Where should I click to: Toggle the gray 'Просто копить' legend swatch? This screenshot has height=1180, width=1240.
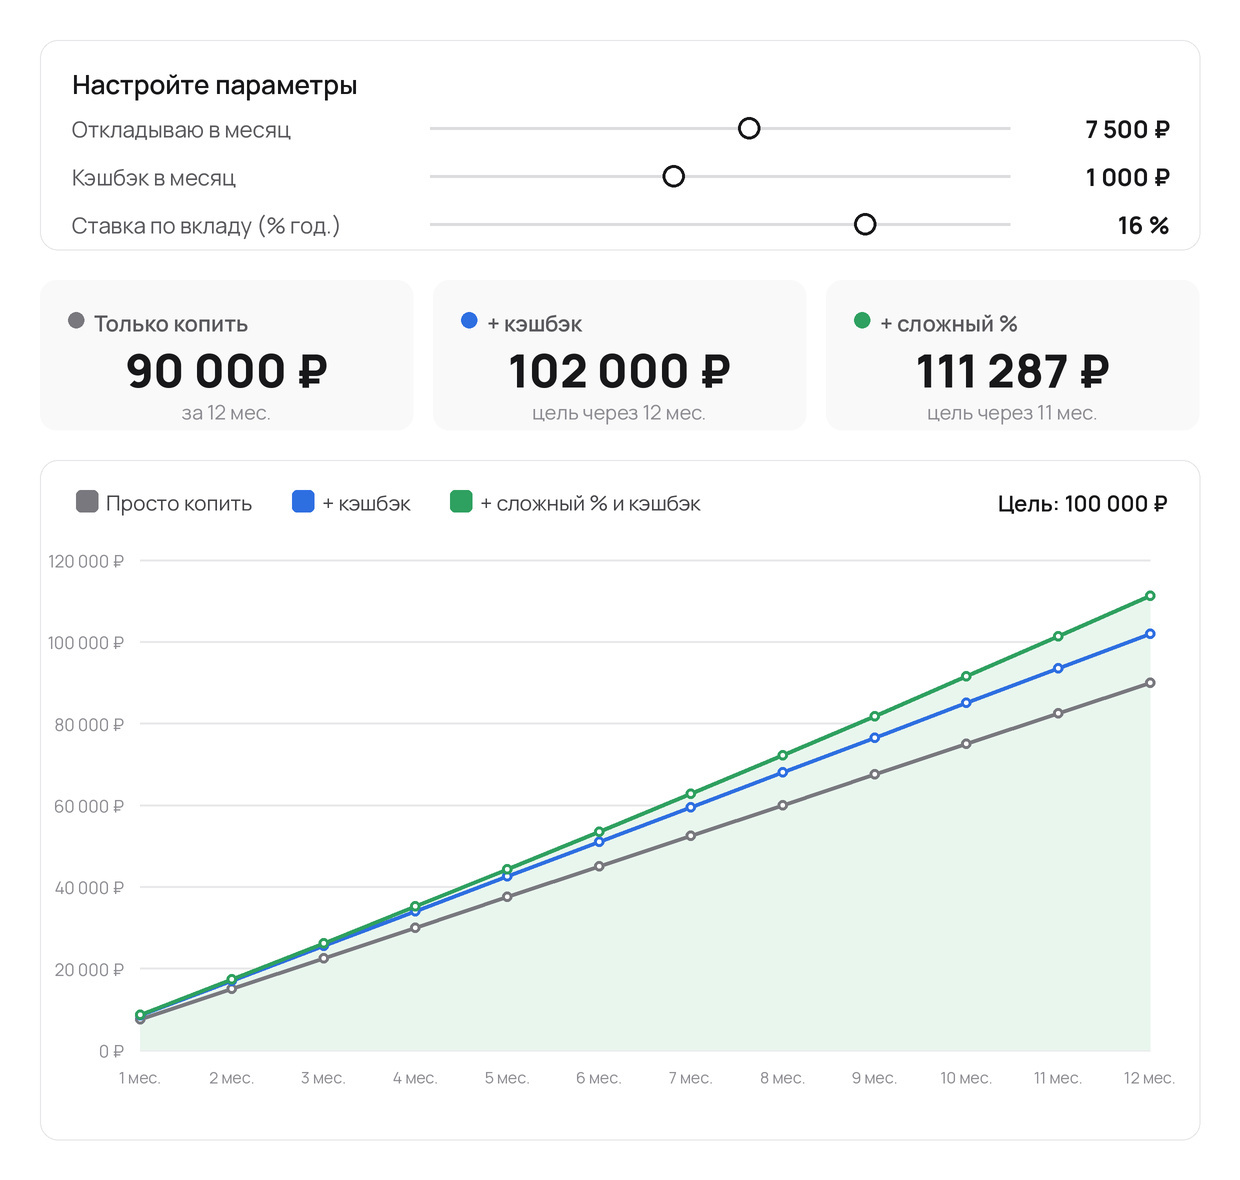87,501
